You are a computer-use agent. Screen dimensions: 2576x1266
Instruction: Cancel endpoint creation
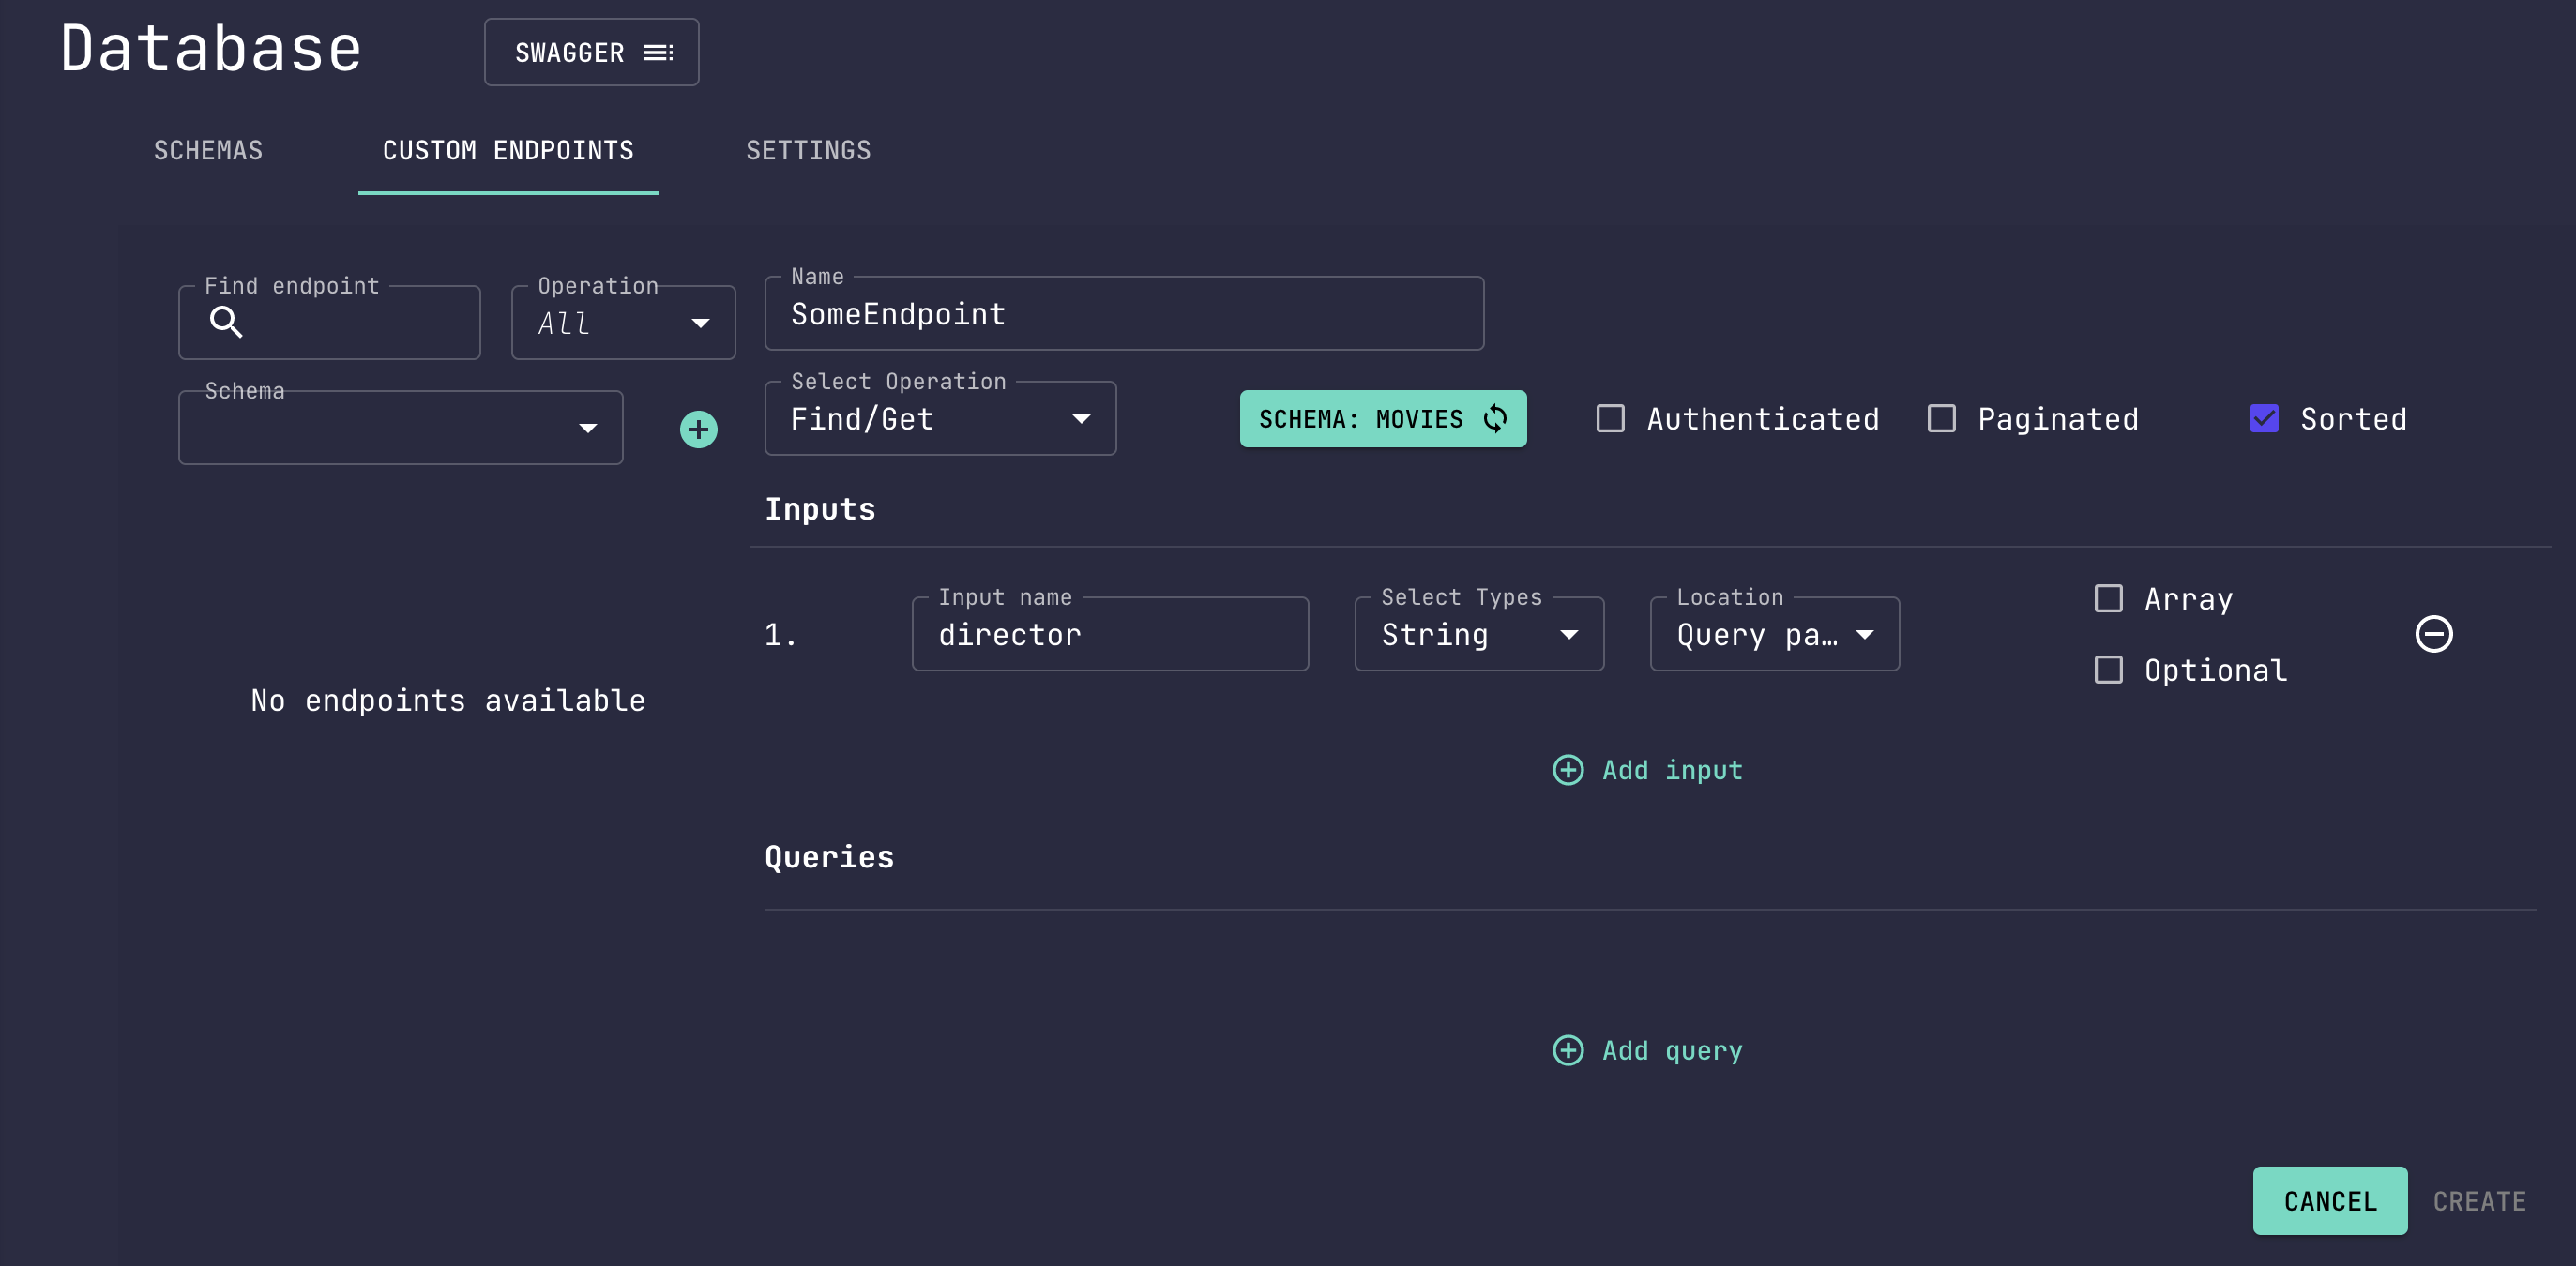coord(2329,1200)
